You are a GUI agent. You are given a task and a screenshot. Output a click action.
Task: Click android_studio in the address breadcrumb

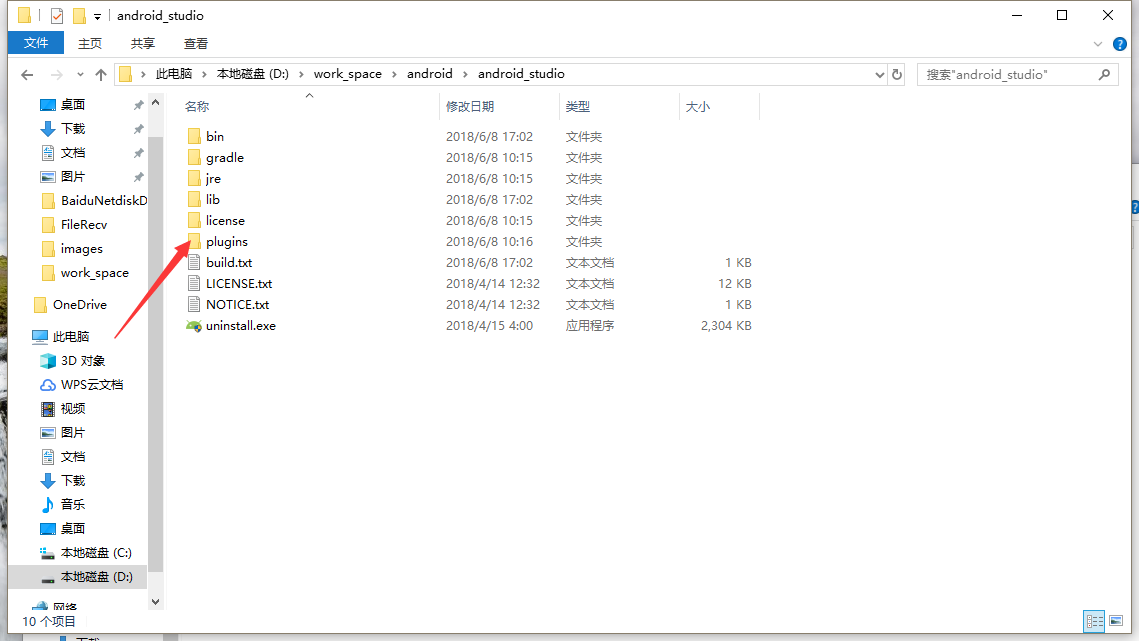click(521, 74)
